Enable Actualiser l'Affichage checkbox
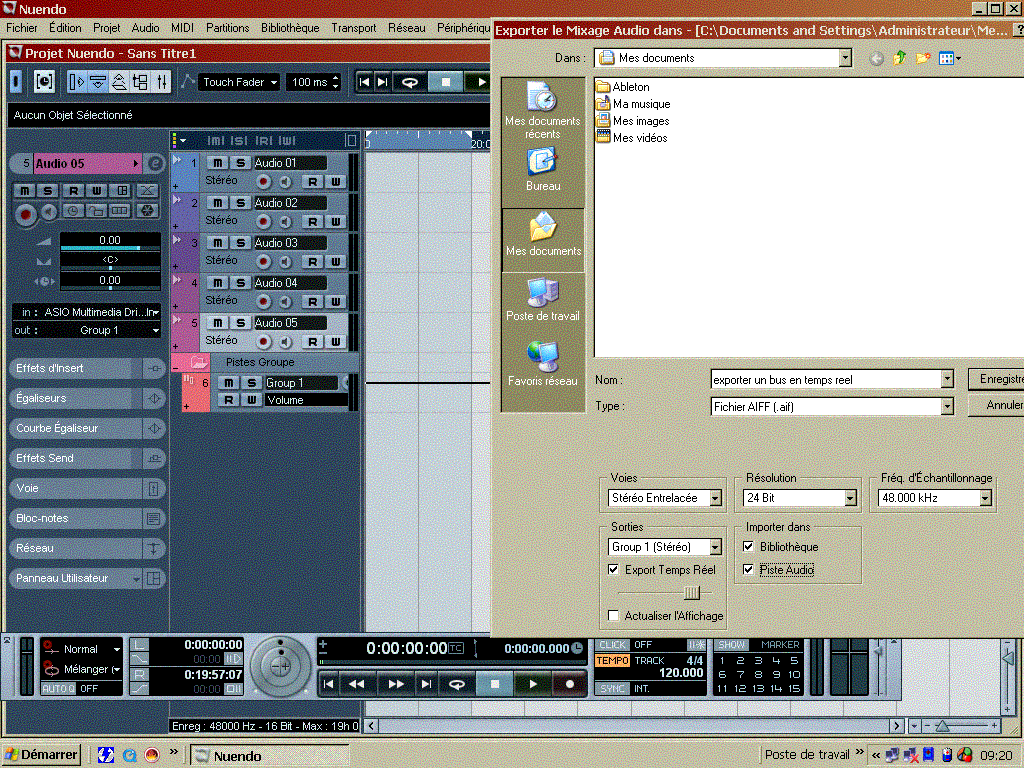The width and height of the screenshot is (1024, 768). pyautogui.click(x=614, y=616)
